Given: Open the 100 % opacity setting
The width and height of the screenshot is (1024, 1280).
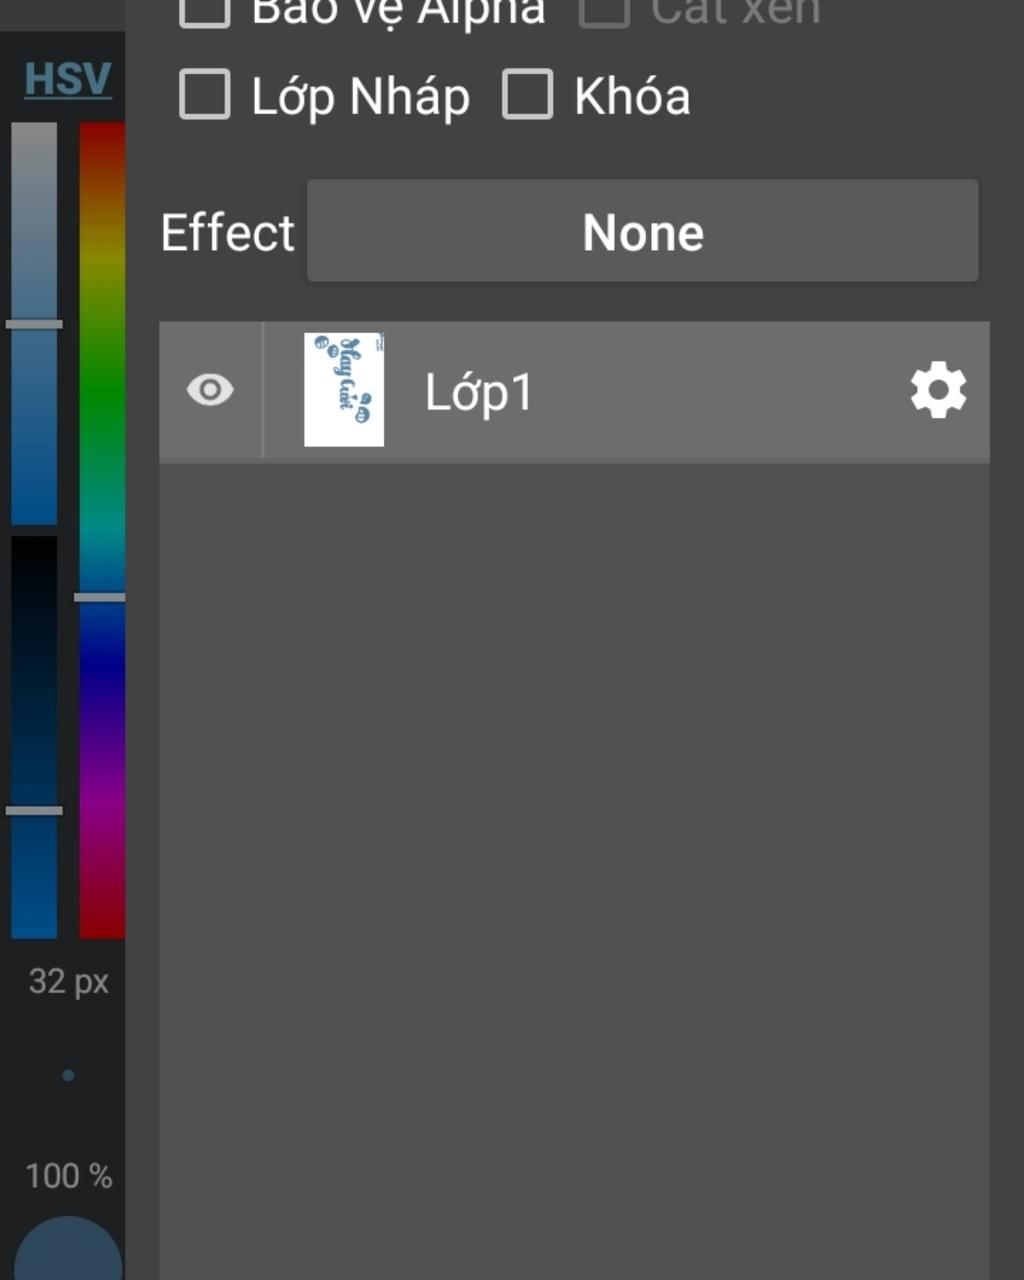Looking at the screenshot, I should [x=68, y=1175].
